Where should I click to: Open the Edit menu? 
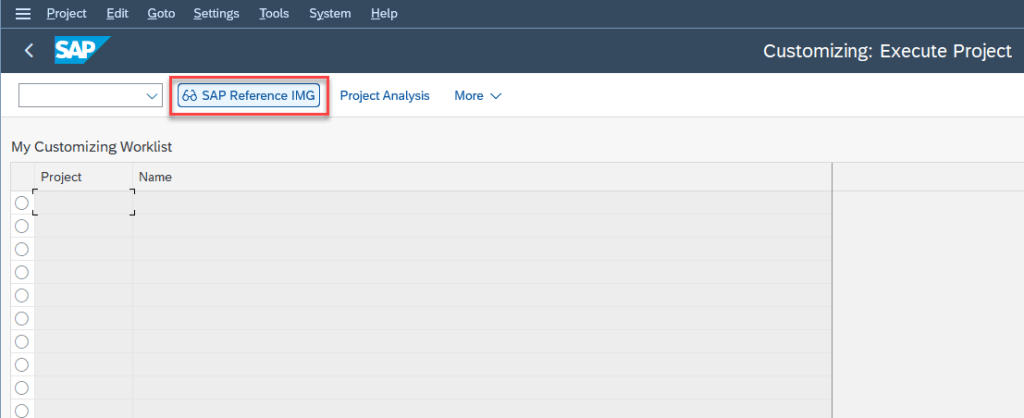pos(117,14)
